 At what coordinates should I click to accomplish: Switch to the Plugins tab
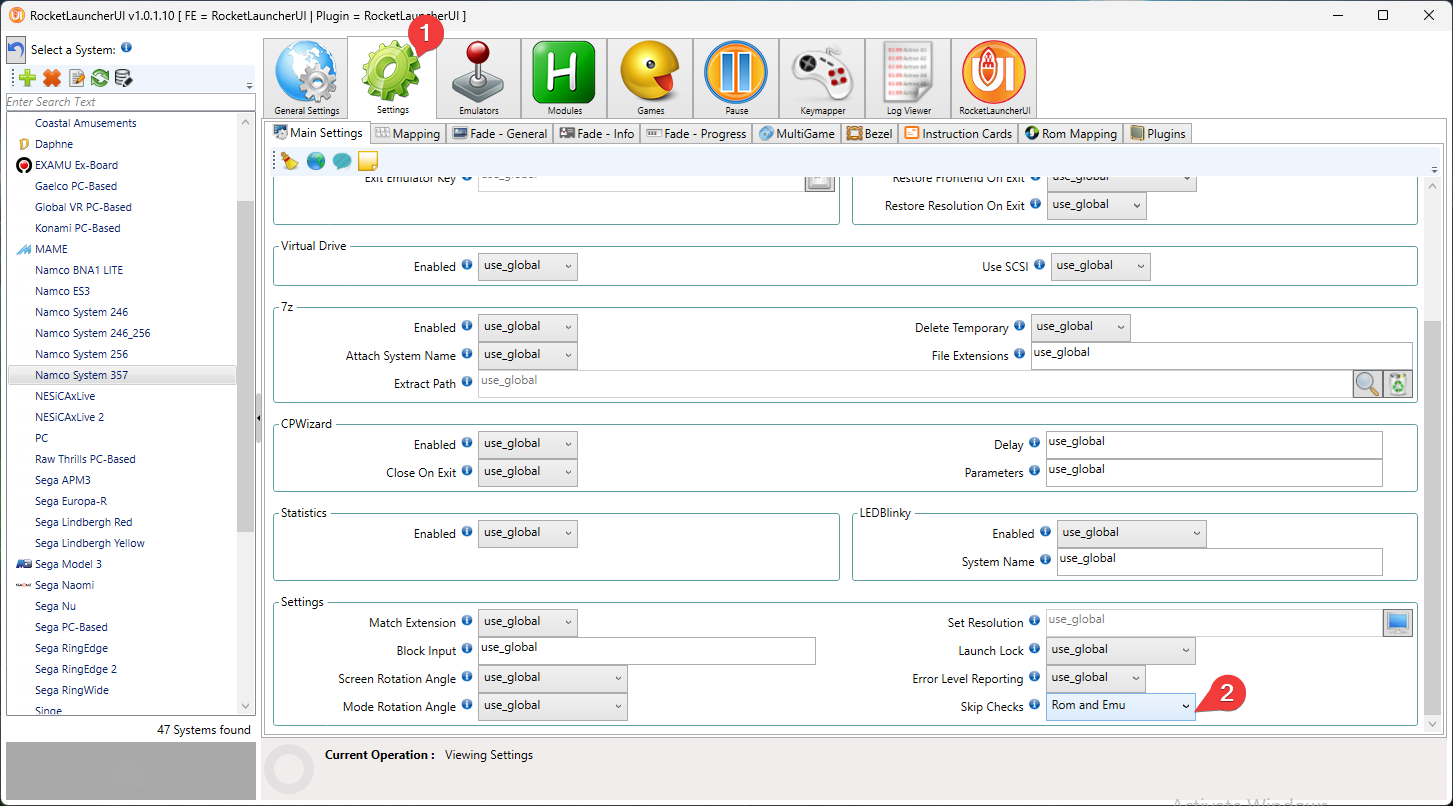1158,133
